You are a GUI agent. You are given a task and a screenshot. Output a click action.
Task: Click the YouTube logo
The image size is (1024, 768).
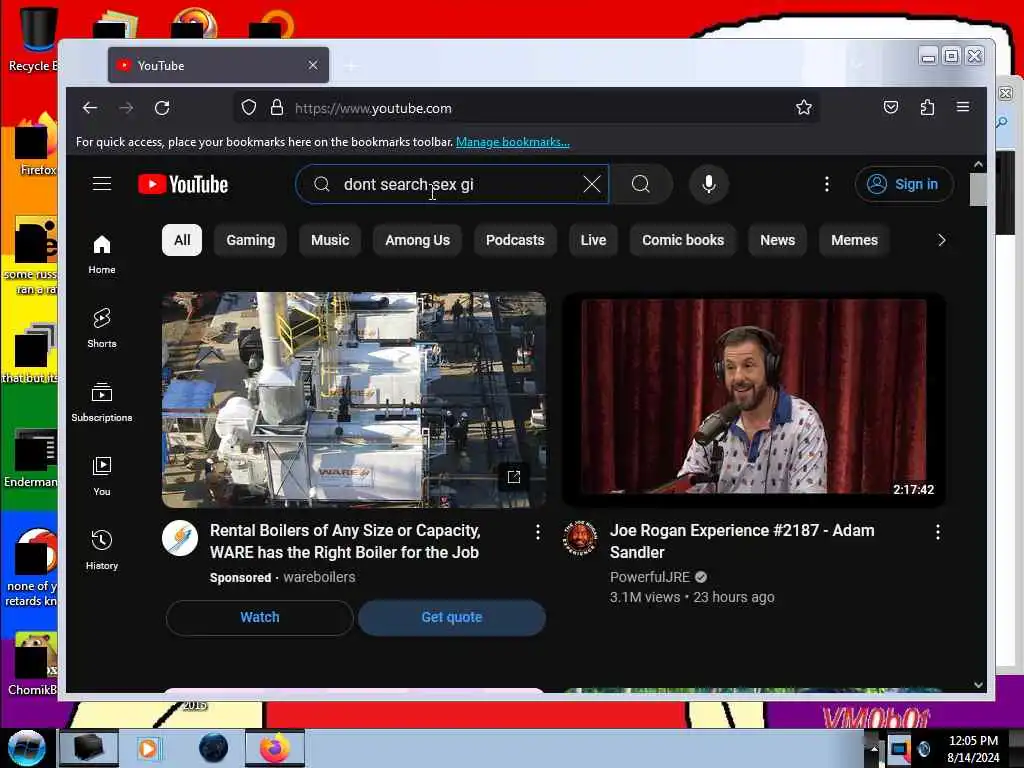coord(183,184)
